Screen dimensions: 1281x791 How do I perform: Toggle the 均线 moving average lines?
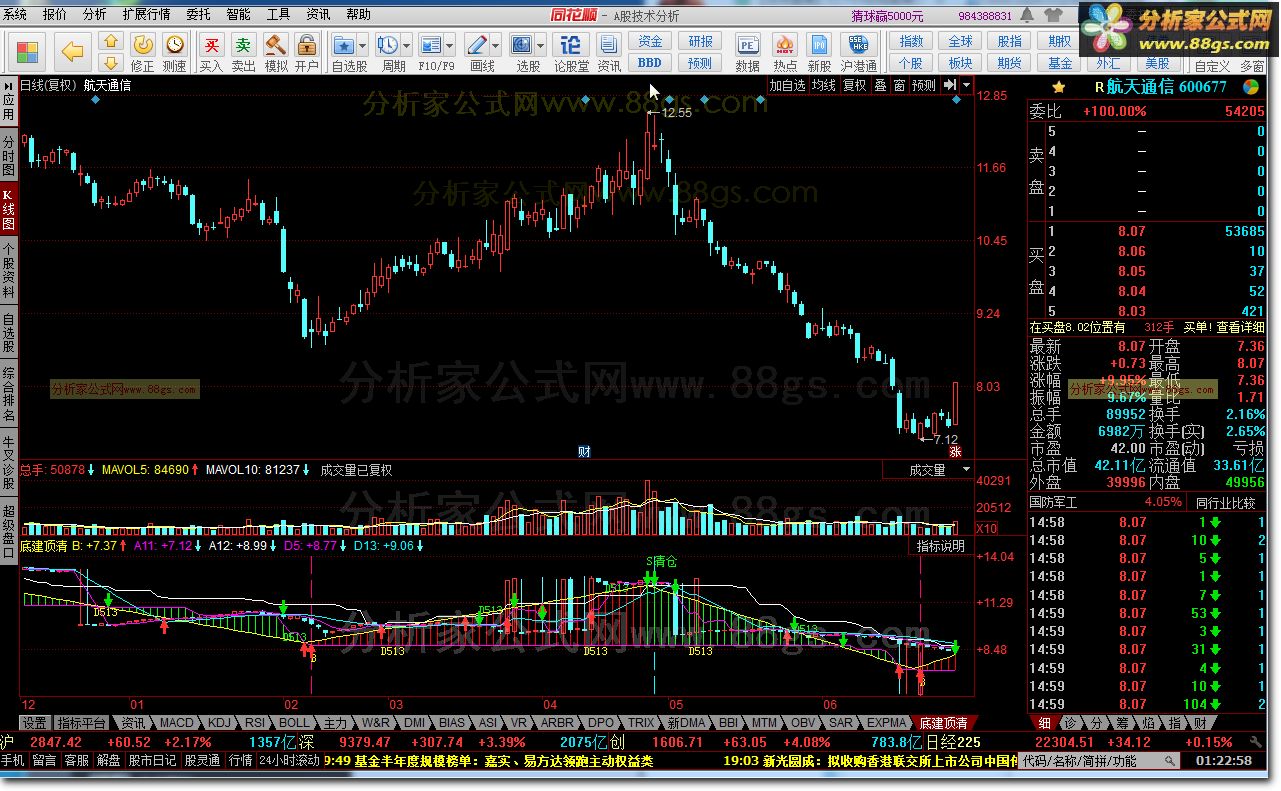pos(824,86)
